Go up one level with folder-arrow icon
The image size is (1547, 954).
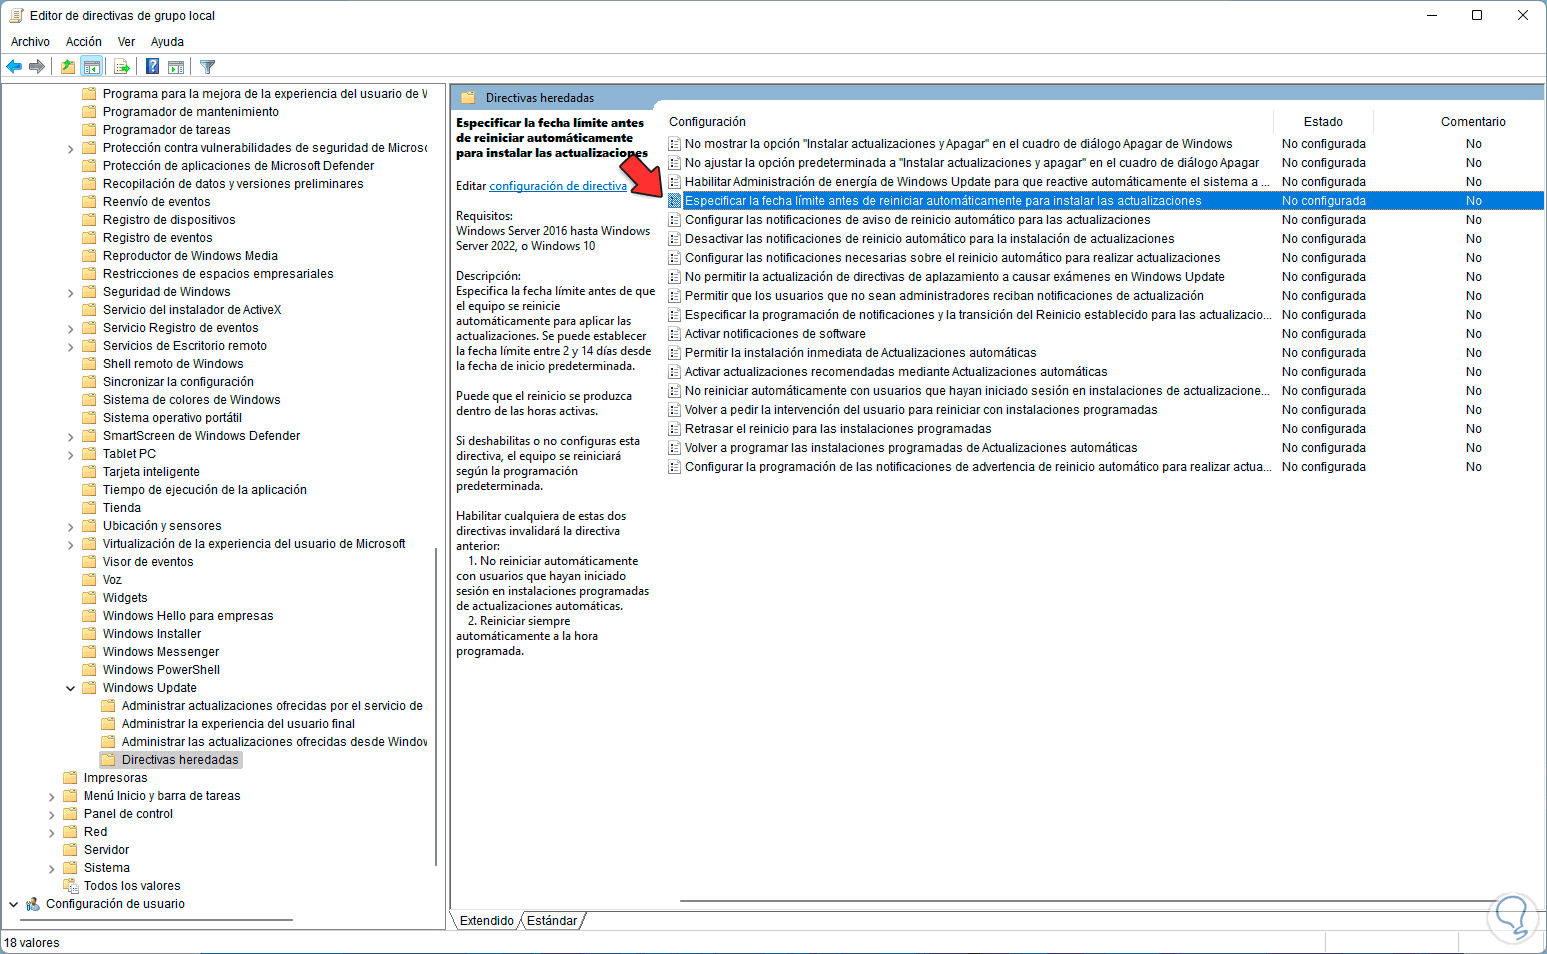point(68,67)
